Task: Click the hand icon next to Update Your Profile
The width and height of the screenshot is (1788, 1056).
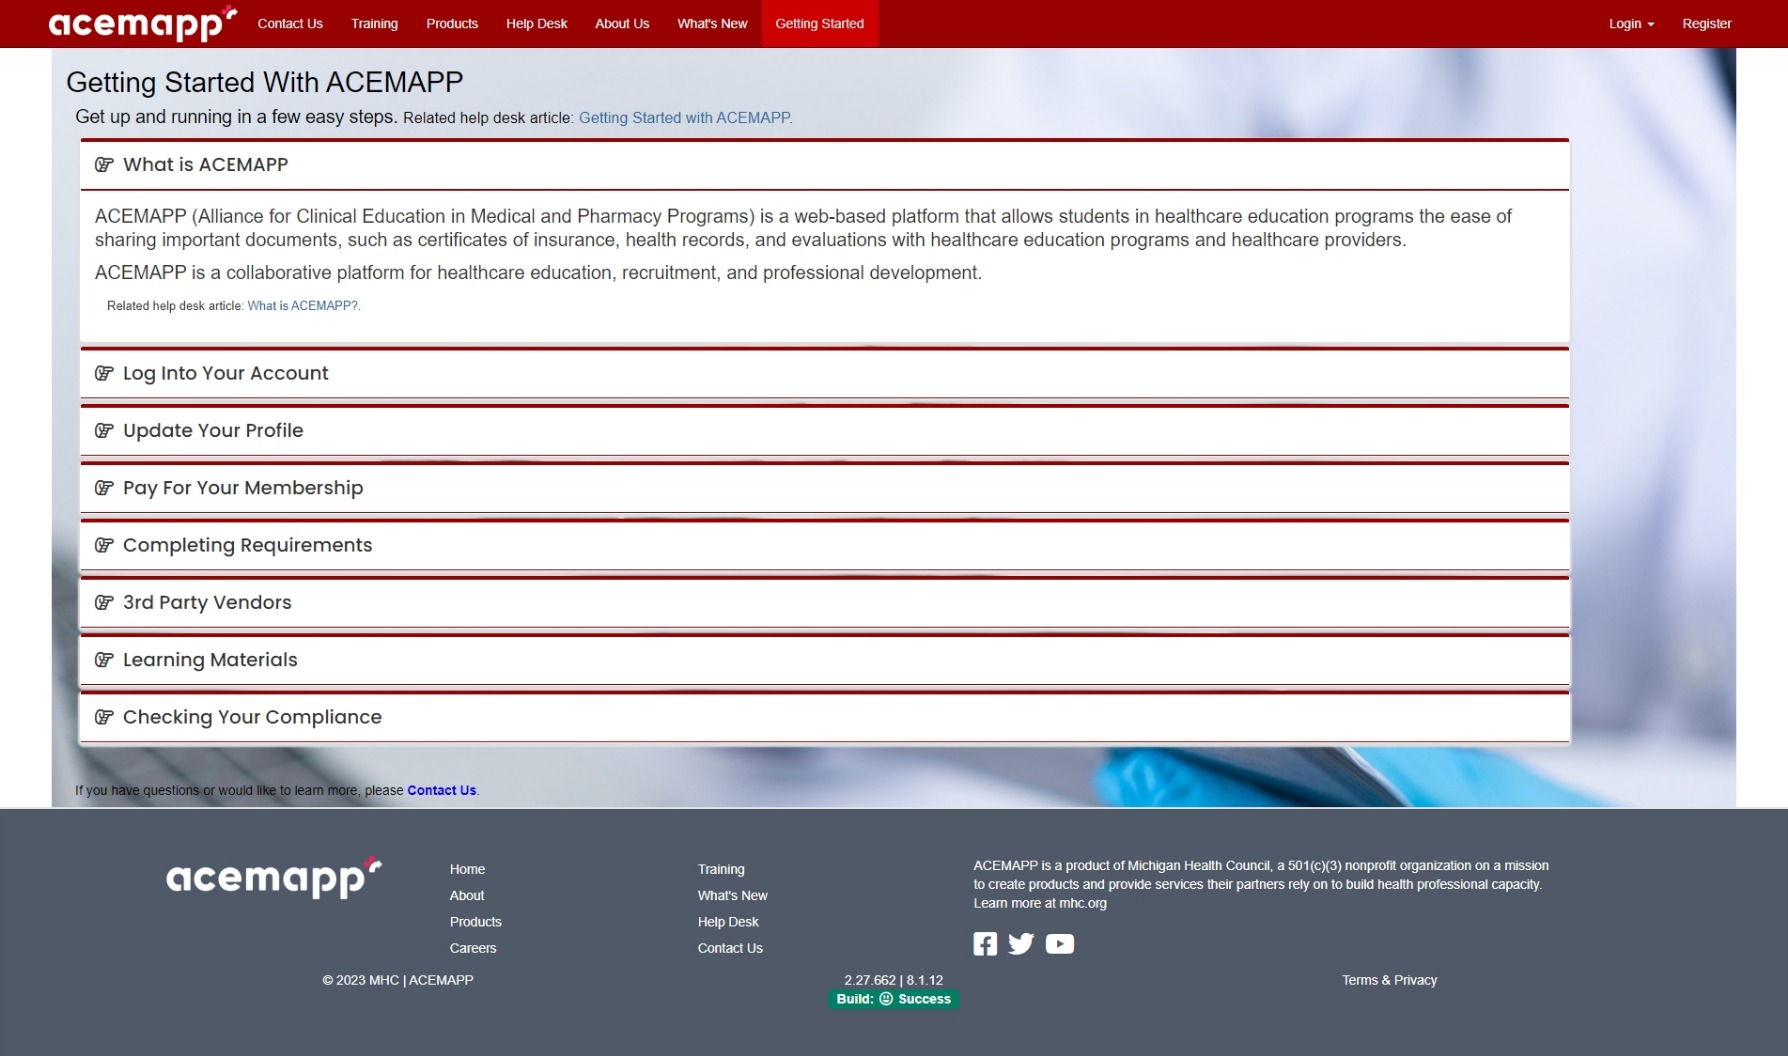Action: (104, 431)
